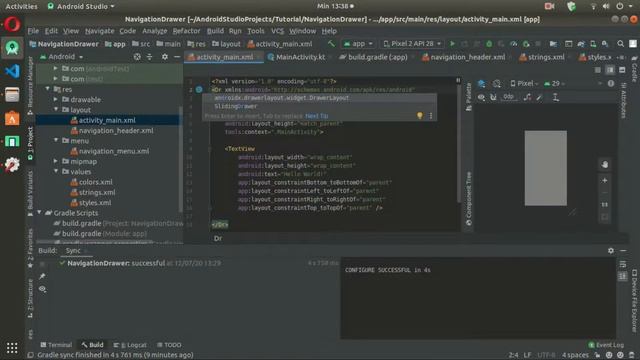This screenshot has height=360, width=640.
Task: Open AVD Manager phone icon in toolbar
Action: [593, 44]
